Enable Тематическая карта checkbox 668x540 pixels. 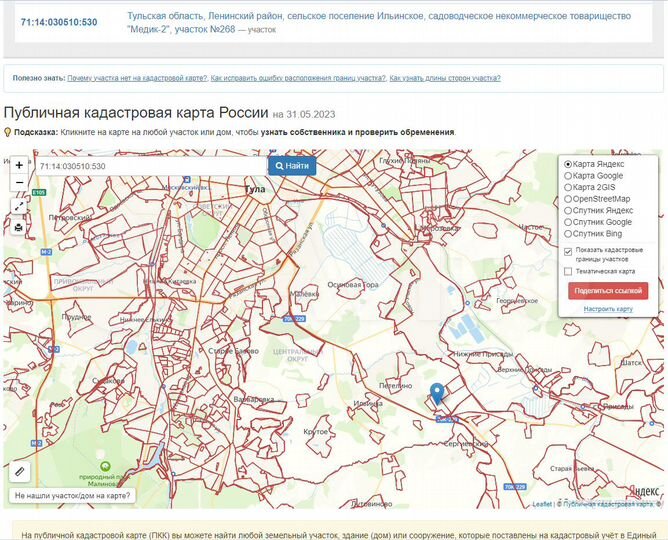click(568, 271)
